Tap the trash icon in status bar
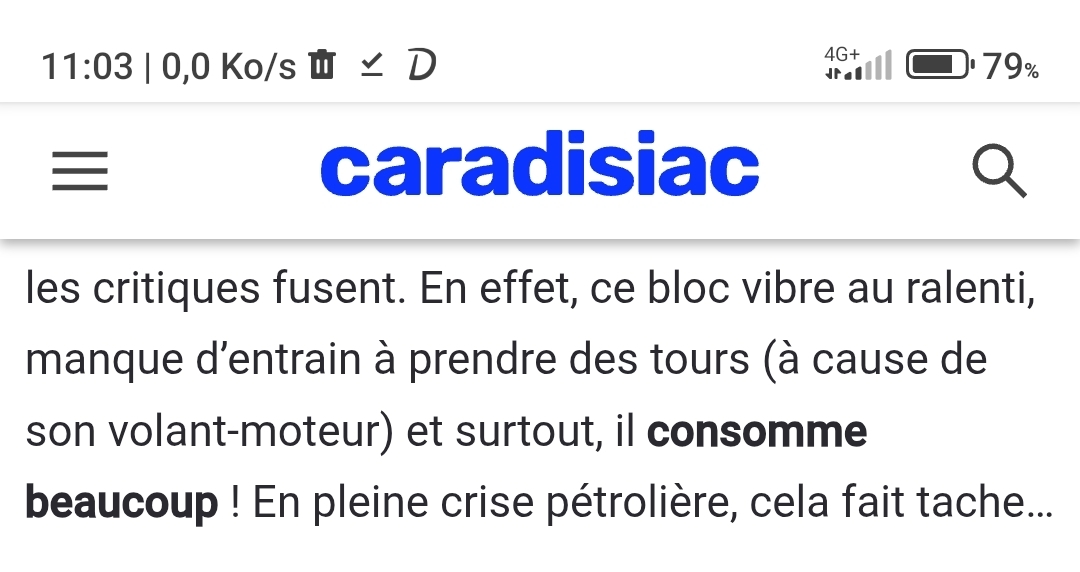 click(x=322, y=65)
